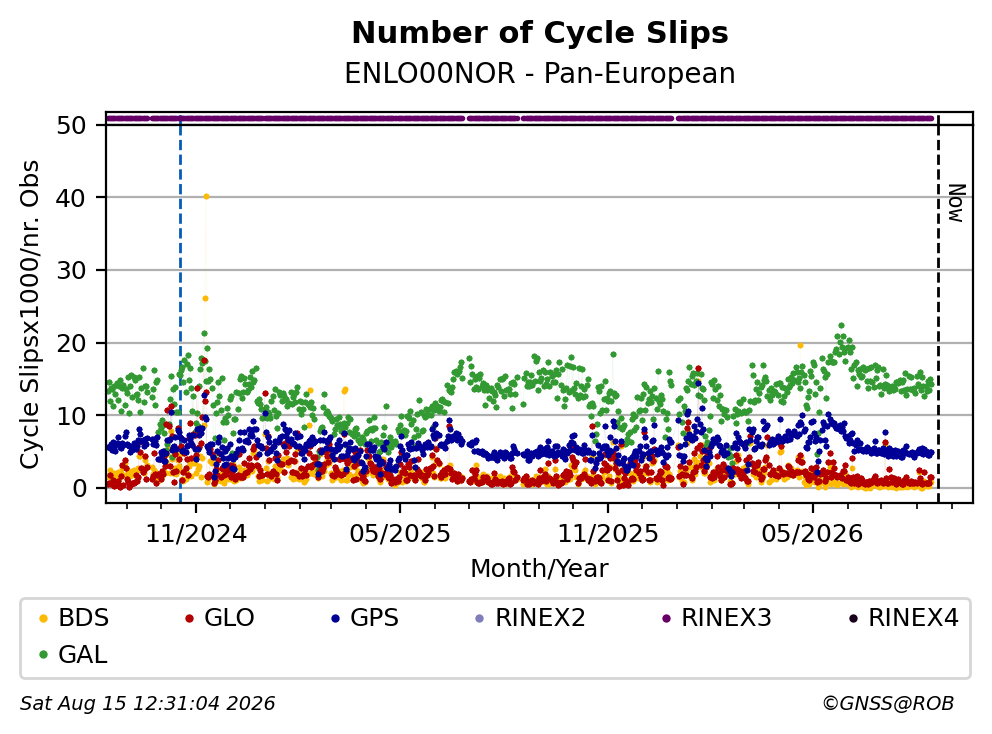Click the red GLO legend marker
The image size is (992, 734).
[x=189, y=618]
